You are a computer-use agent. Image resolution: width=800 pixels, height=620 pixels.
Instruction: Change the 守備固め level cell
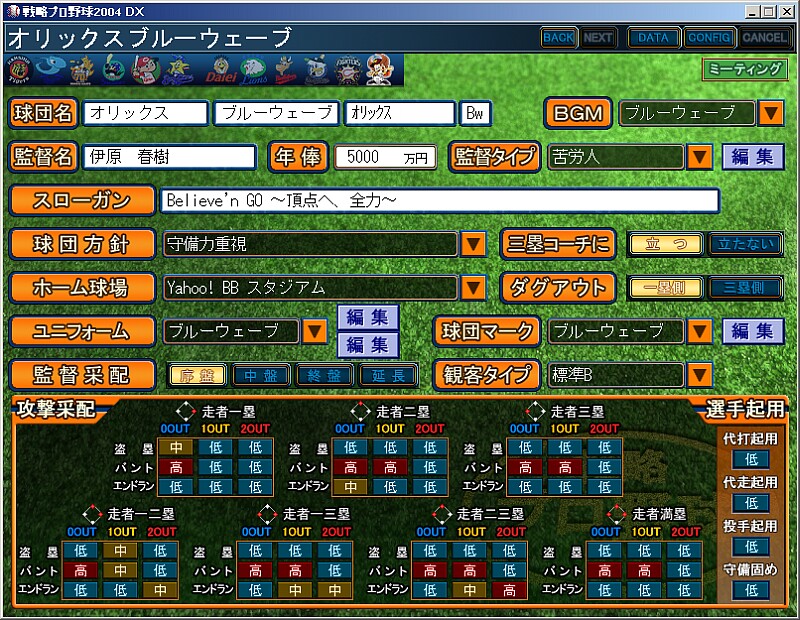[x=751, y=590]
